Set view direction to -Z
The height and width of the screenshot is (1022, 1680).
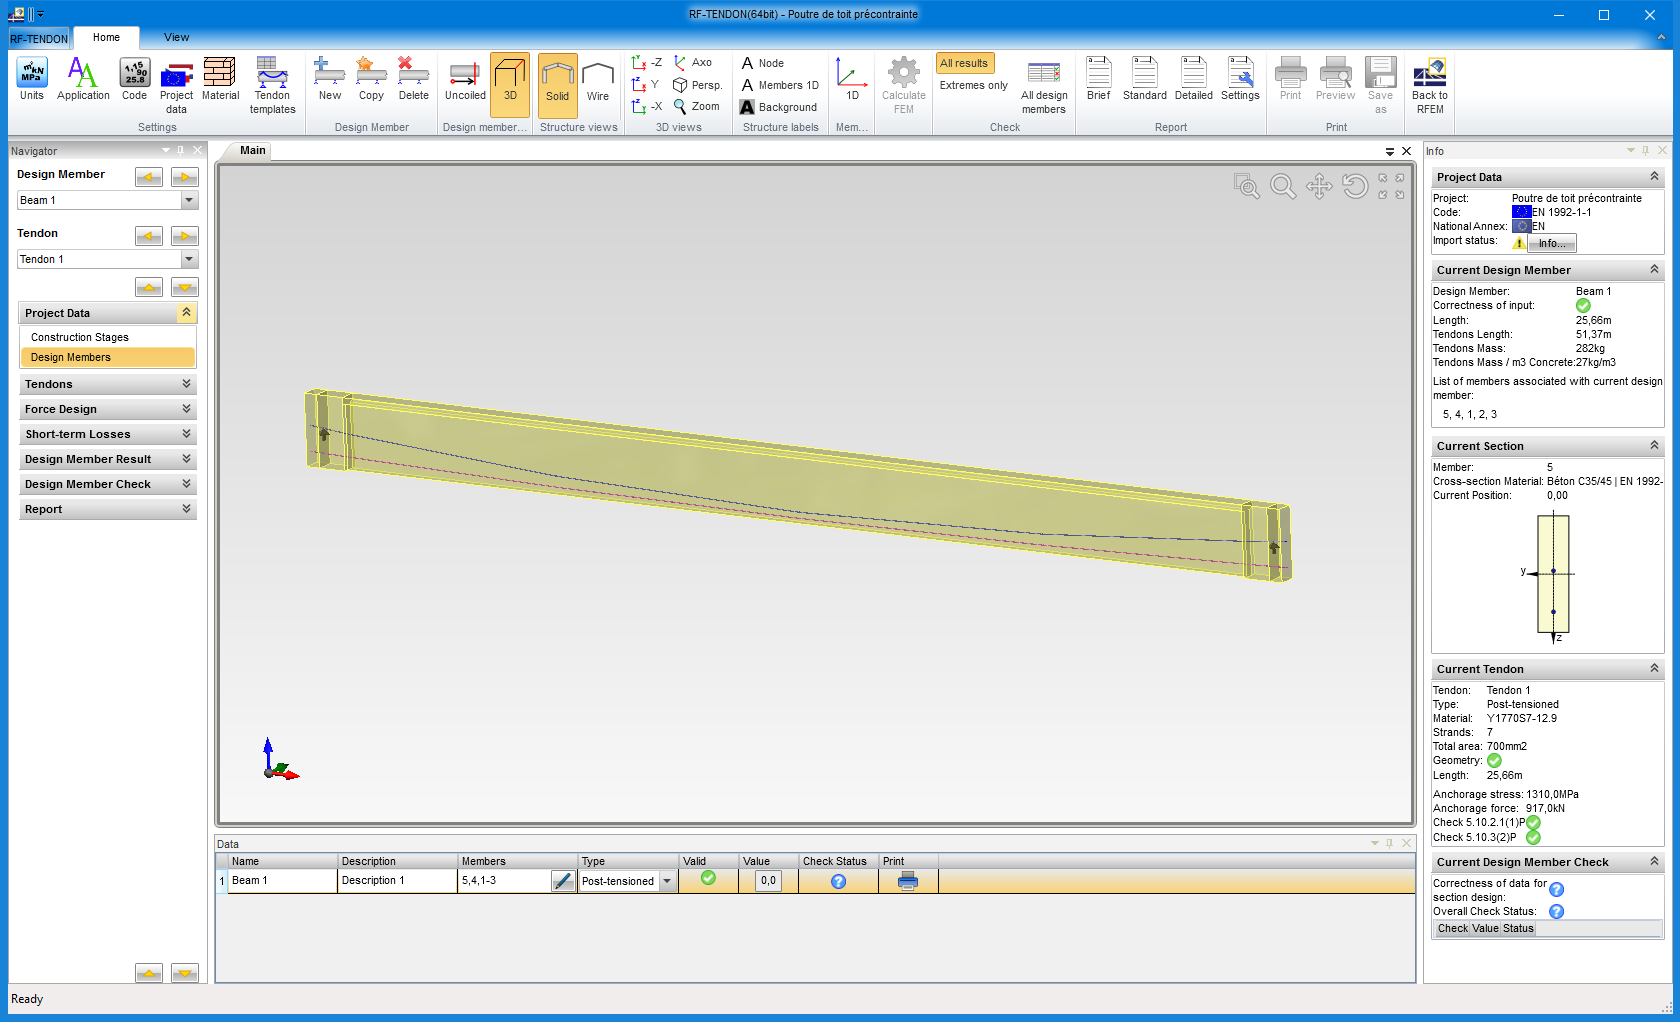647,63
